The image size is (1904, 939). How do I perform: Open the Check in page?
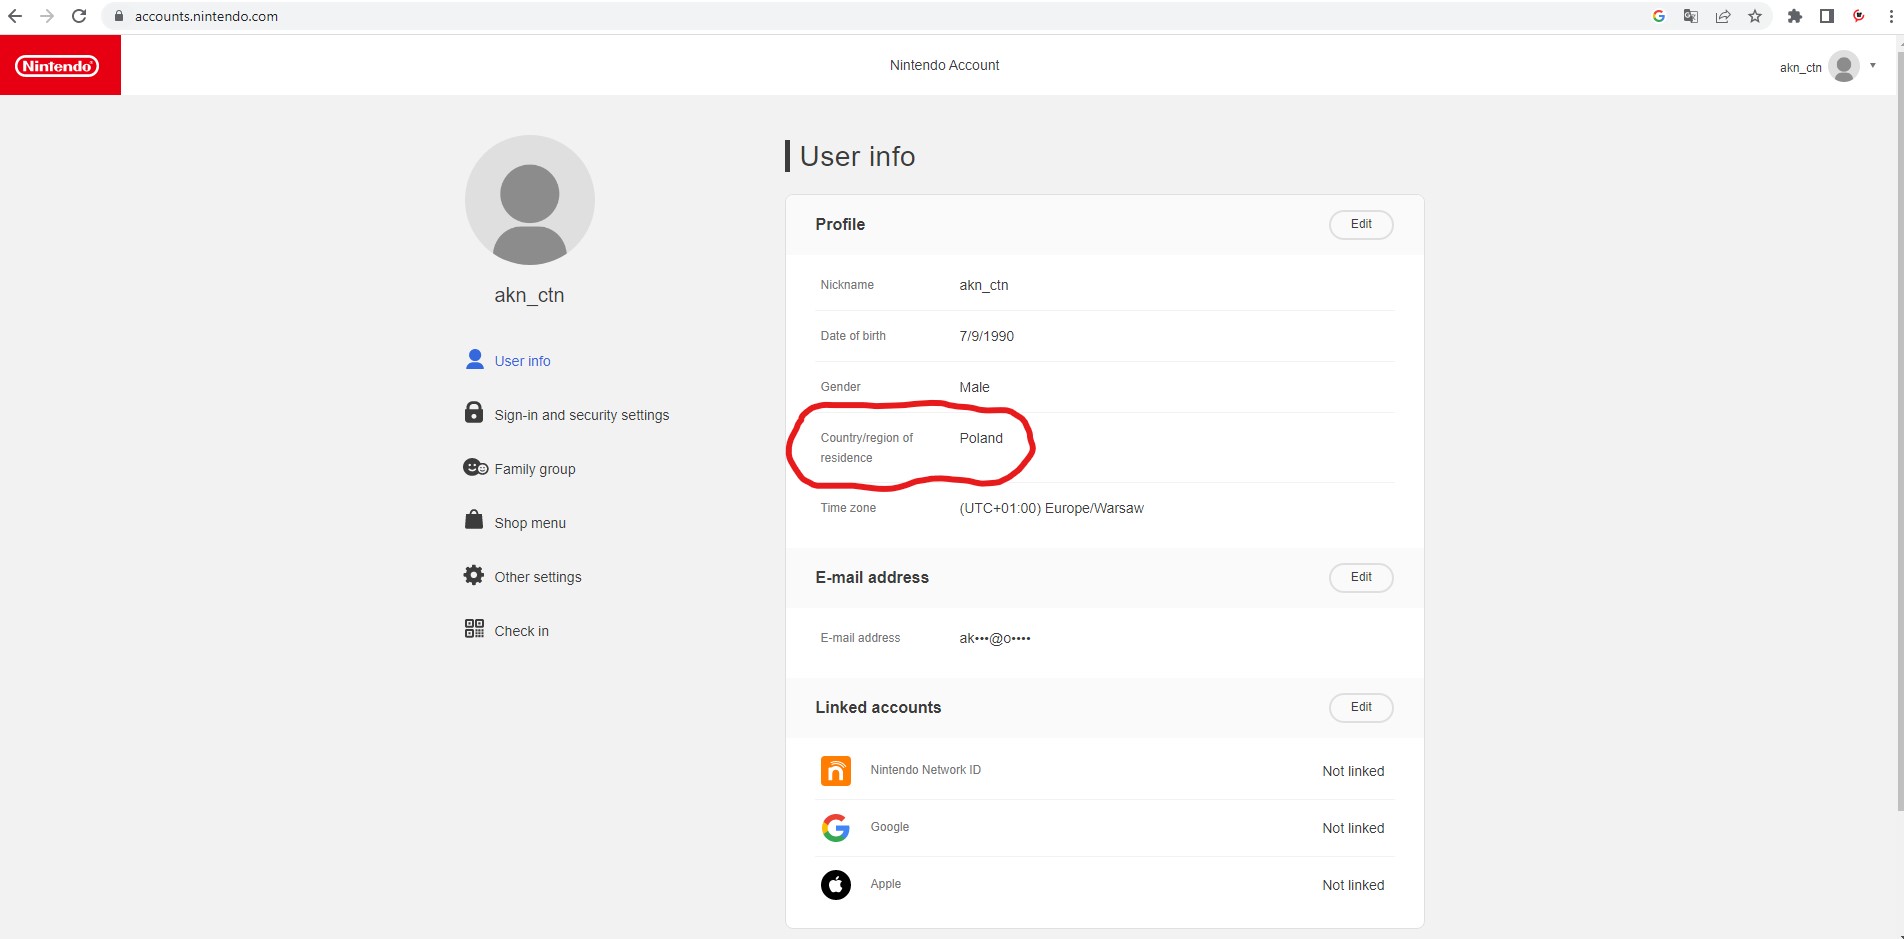[x=522, y=631]
